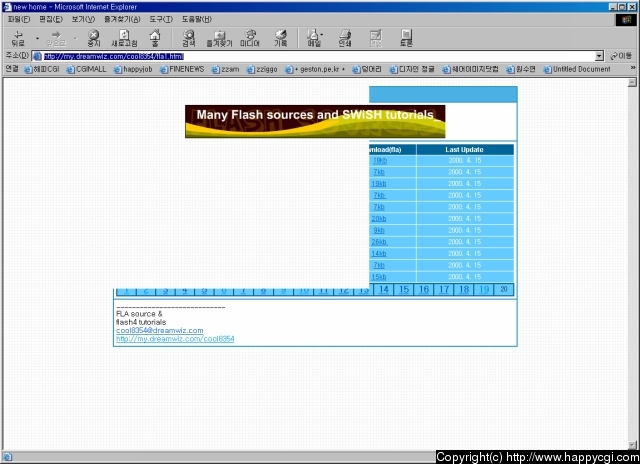640x464 pixels.
Task: Go to page 15 in pagination
Action: click(x=404, y=290)
